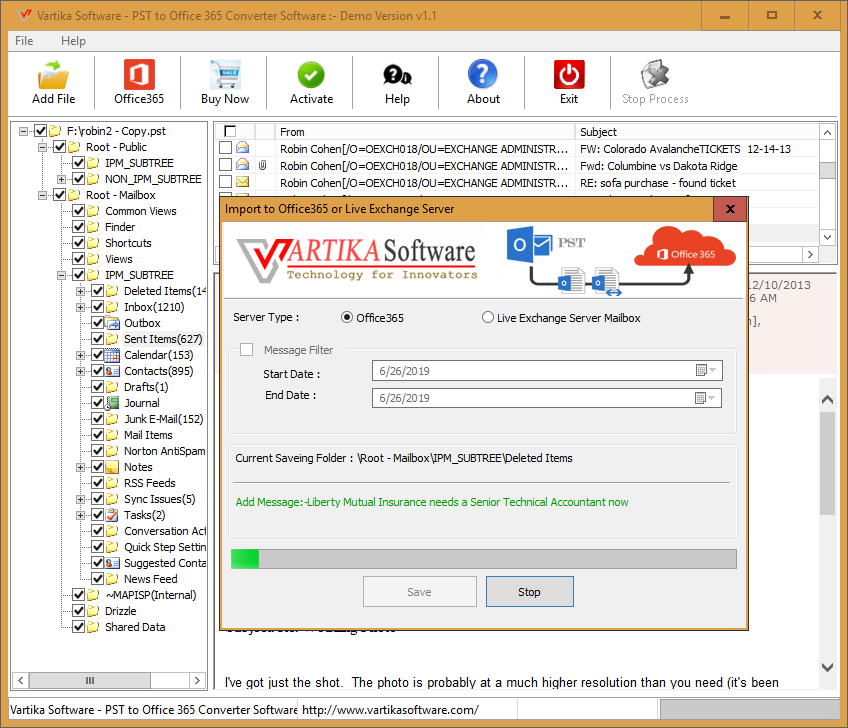The image size is (848, 728).
Task: Open the Start Date calendar dropdown
Action: 706,370
